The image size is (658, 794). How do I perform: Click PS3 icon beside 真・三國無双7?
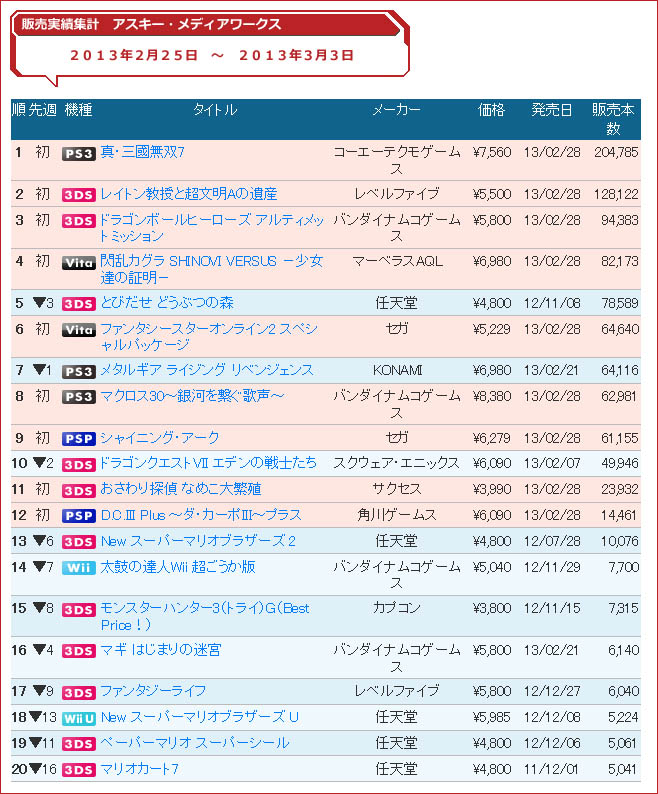79,154
